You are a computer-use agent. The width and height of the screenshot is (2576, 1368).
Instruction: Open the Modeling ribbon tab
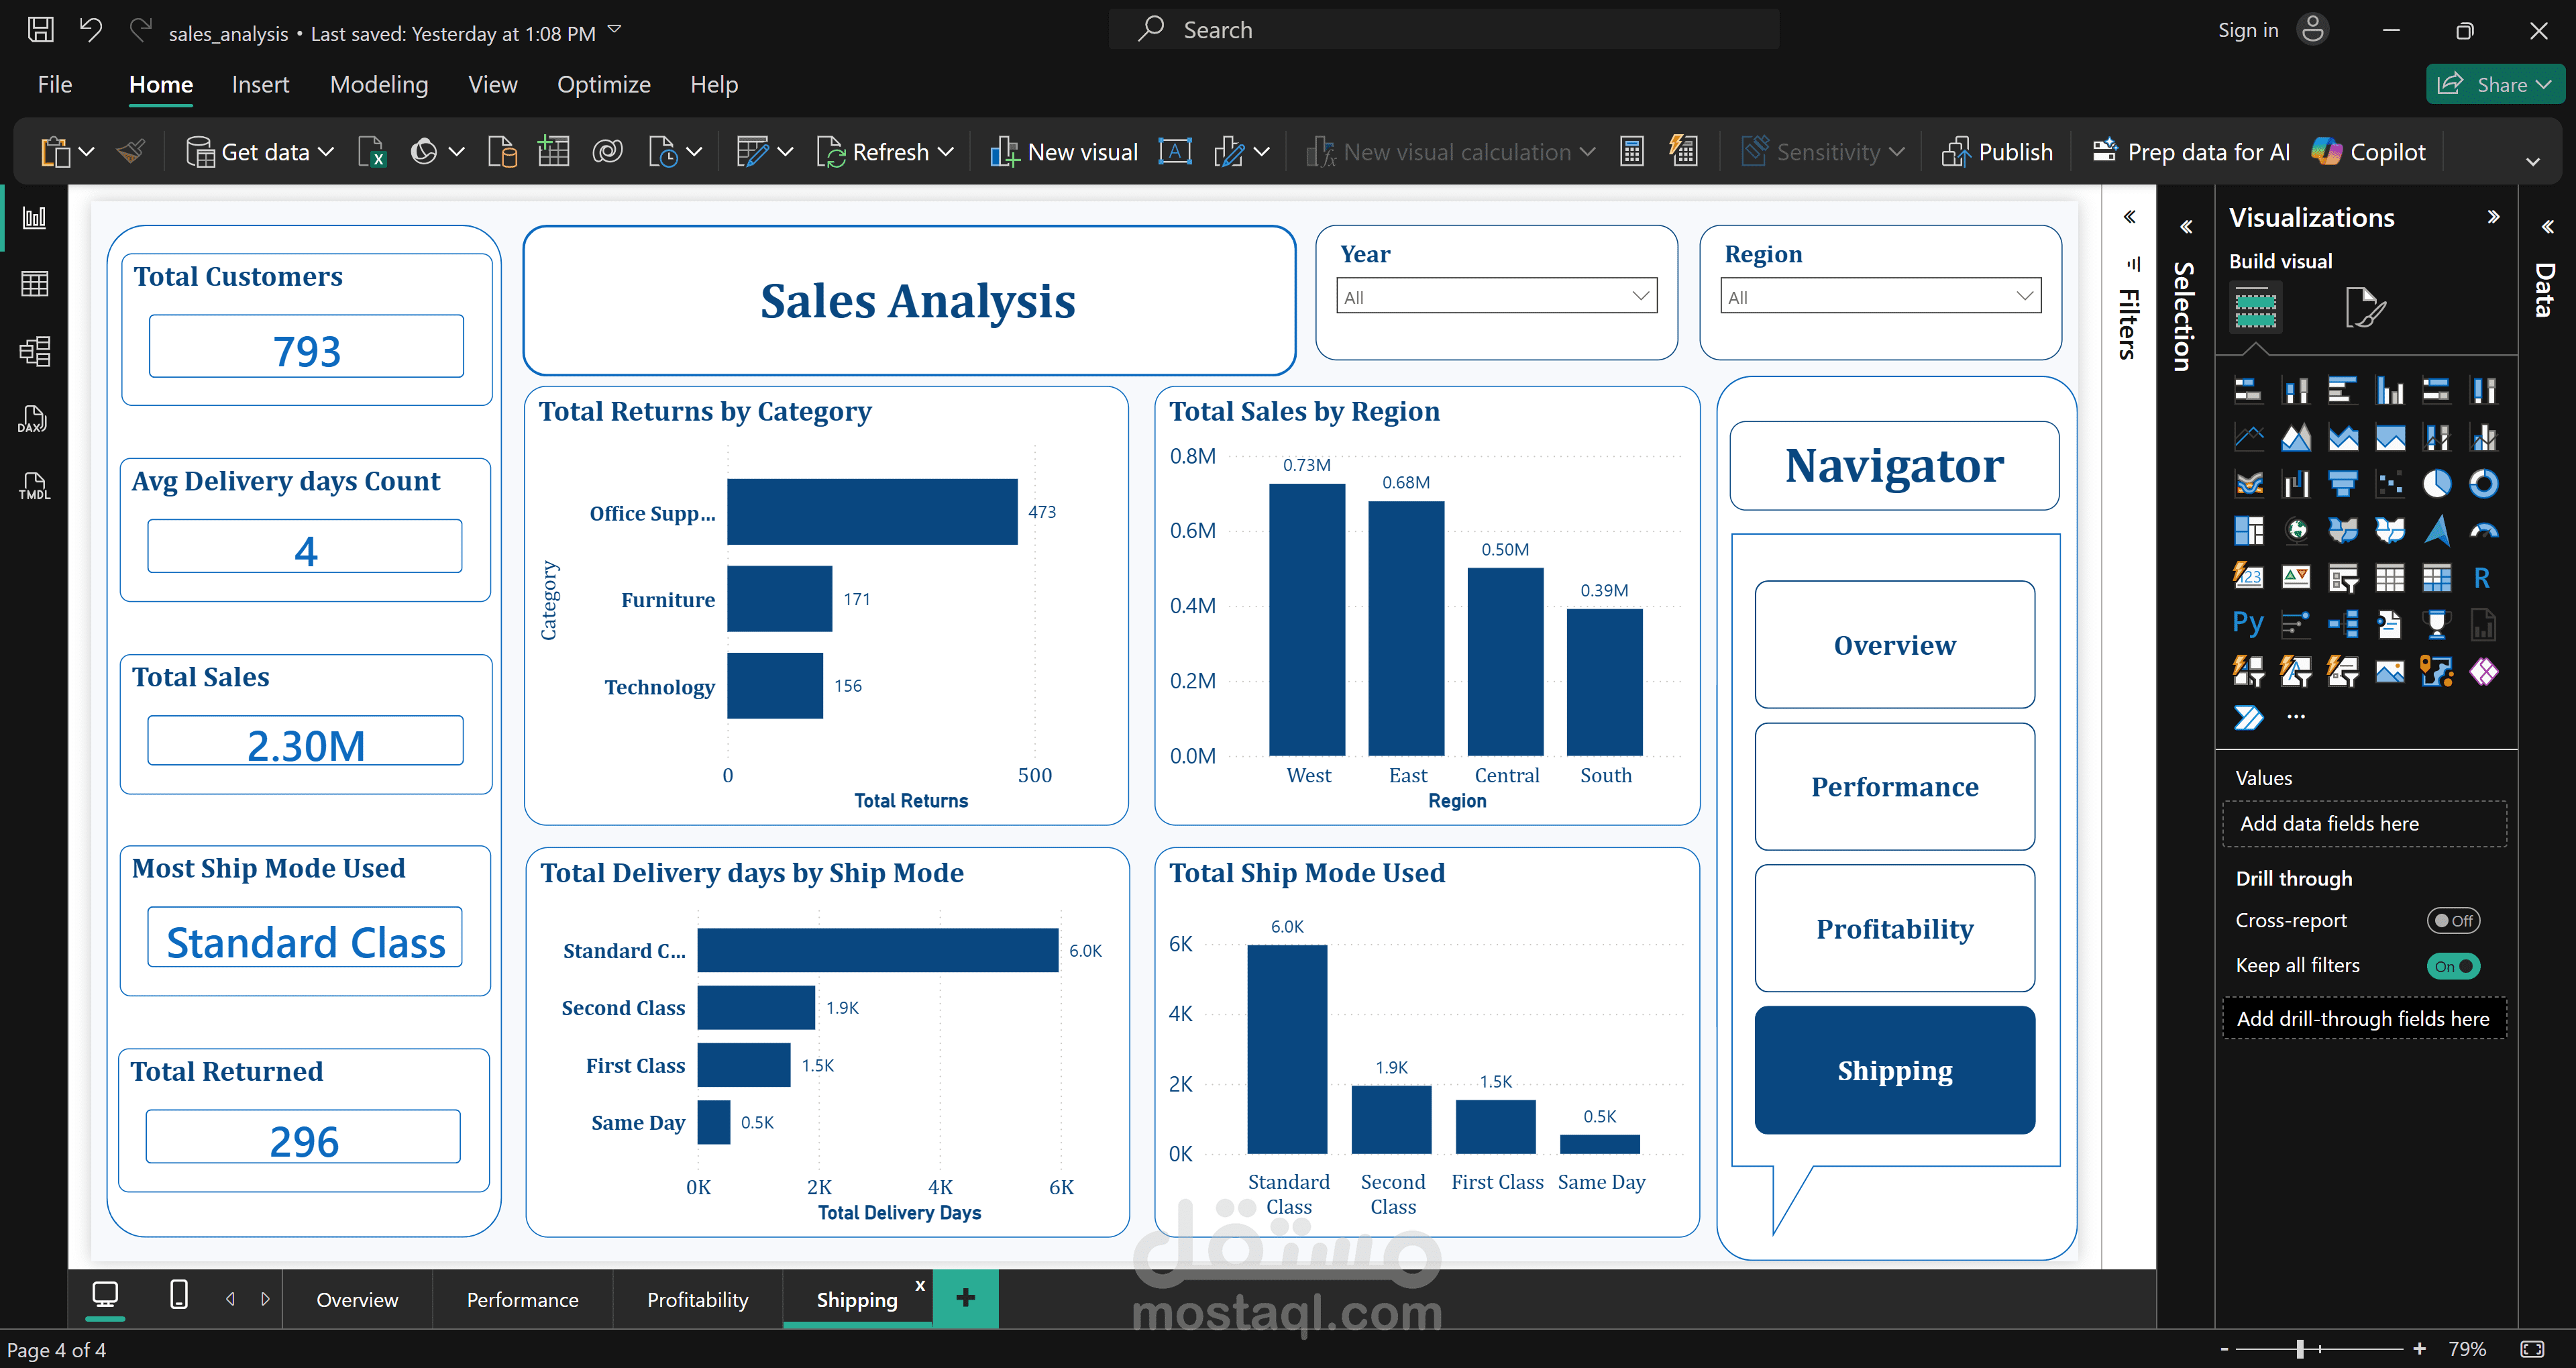click(x=379, y=85)
